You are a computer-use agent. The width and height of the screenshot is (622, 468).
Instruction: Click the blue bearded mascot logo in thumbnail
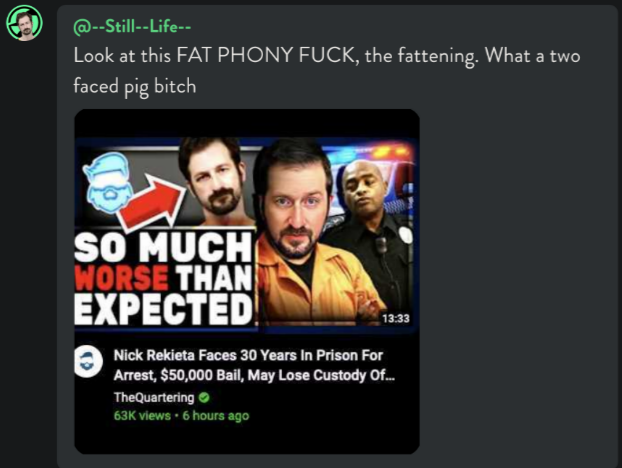107,182
